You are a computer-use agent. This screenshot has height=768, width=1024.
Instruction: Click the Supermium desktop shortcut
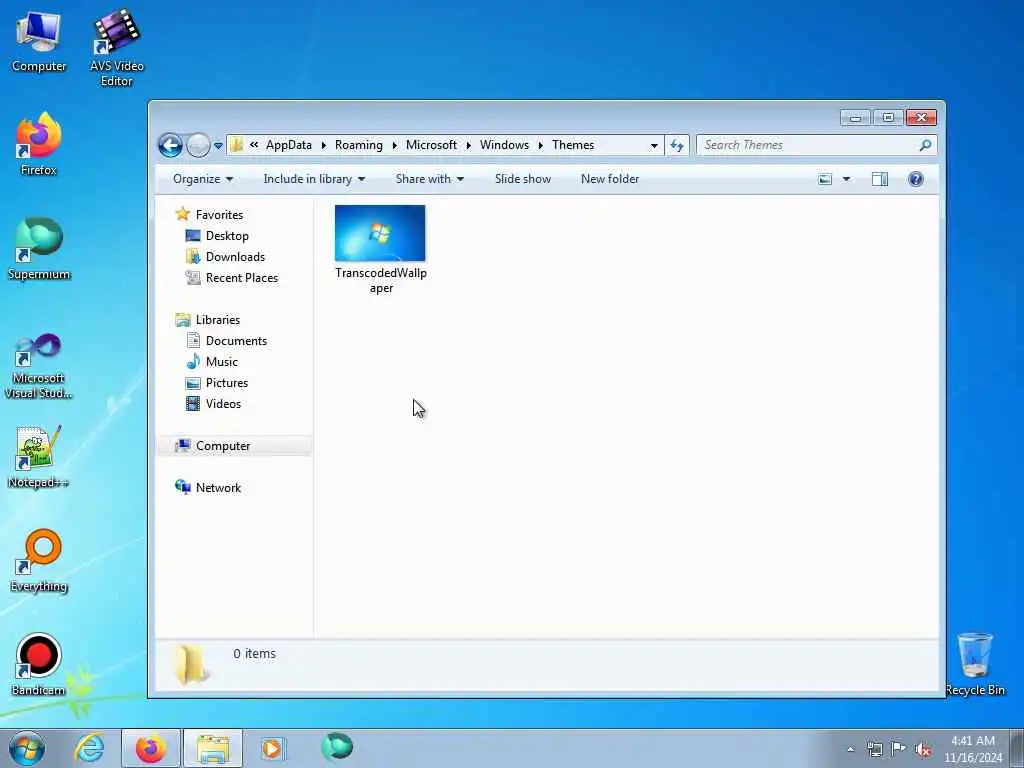(39, 248)
